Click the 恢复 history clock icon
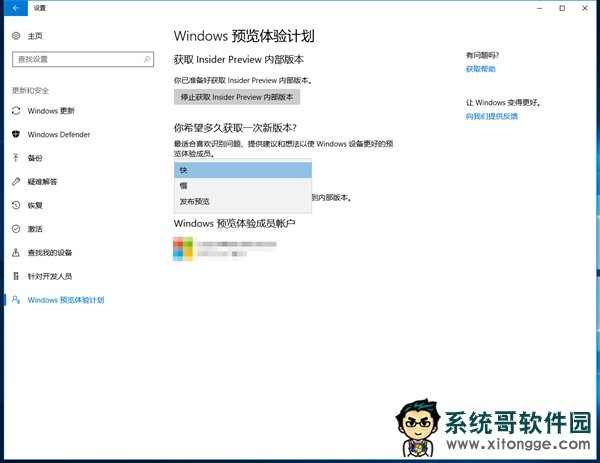600x463 pixels. pos(16,205)
